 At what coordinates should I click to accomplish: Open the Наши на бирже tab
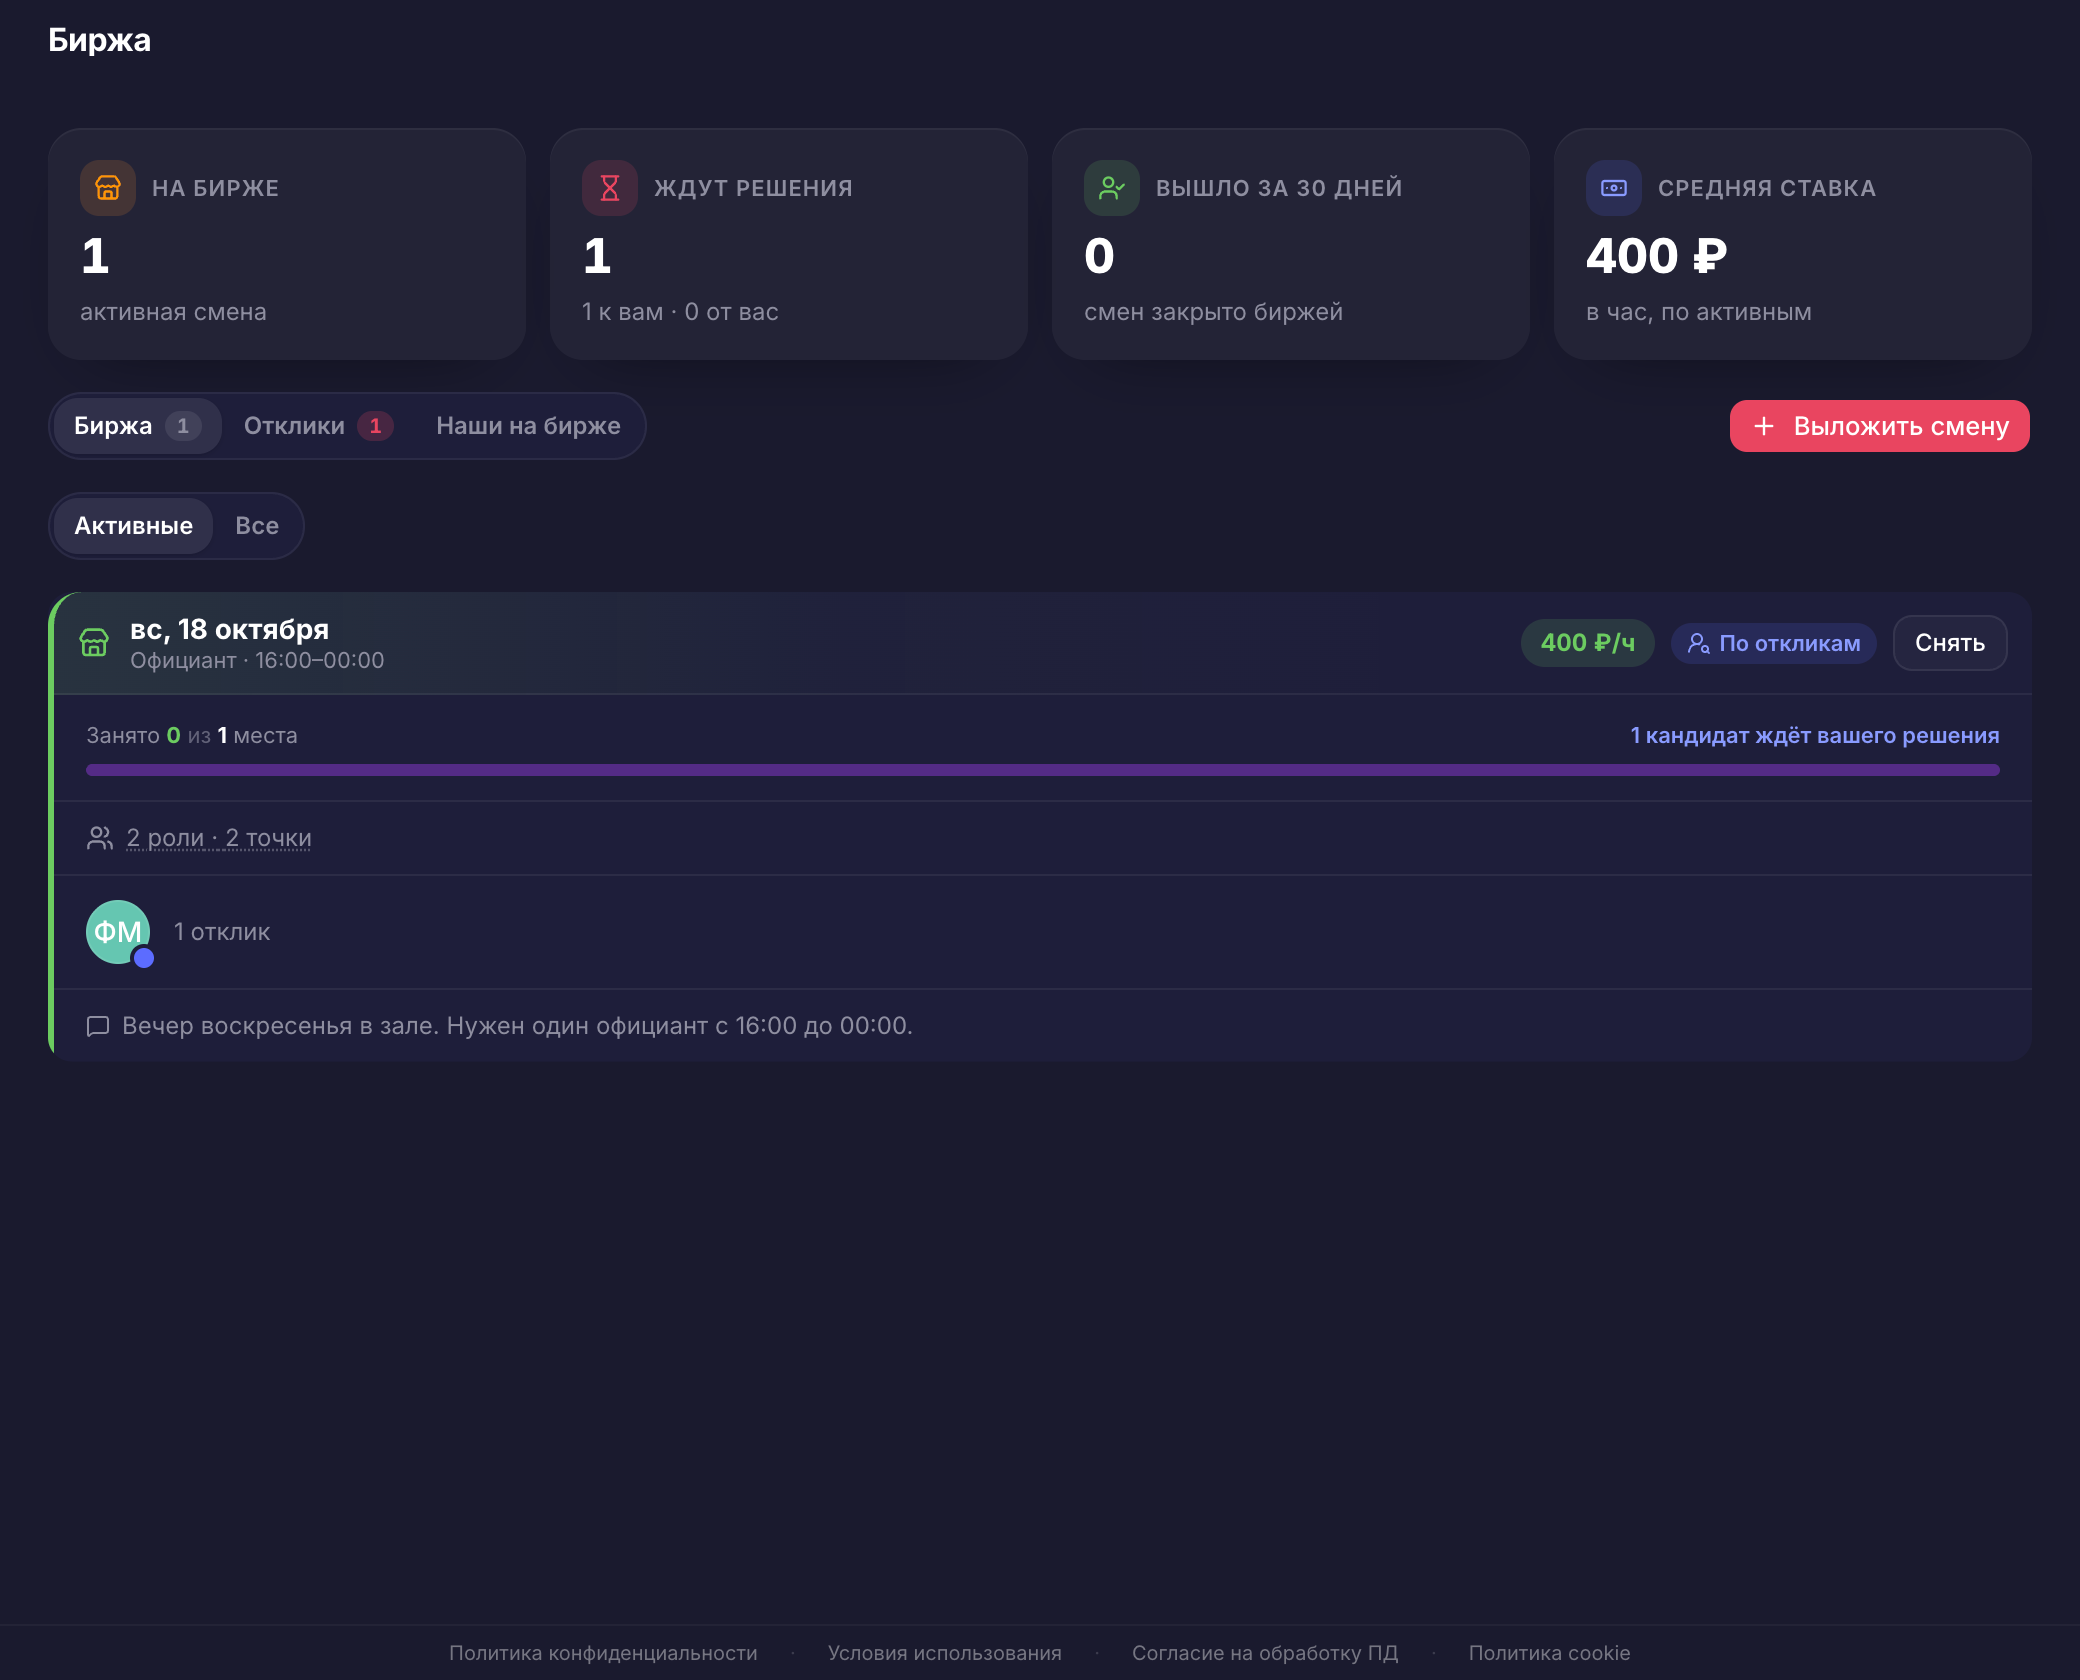(x=528, y=426)
